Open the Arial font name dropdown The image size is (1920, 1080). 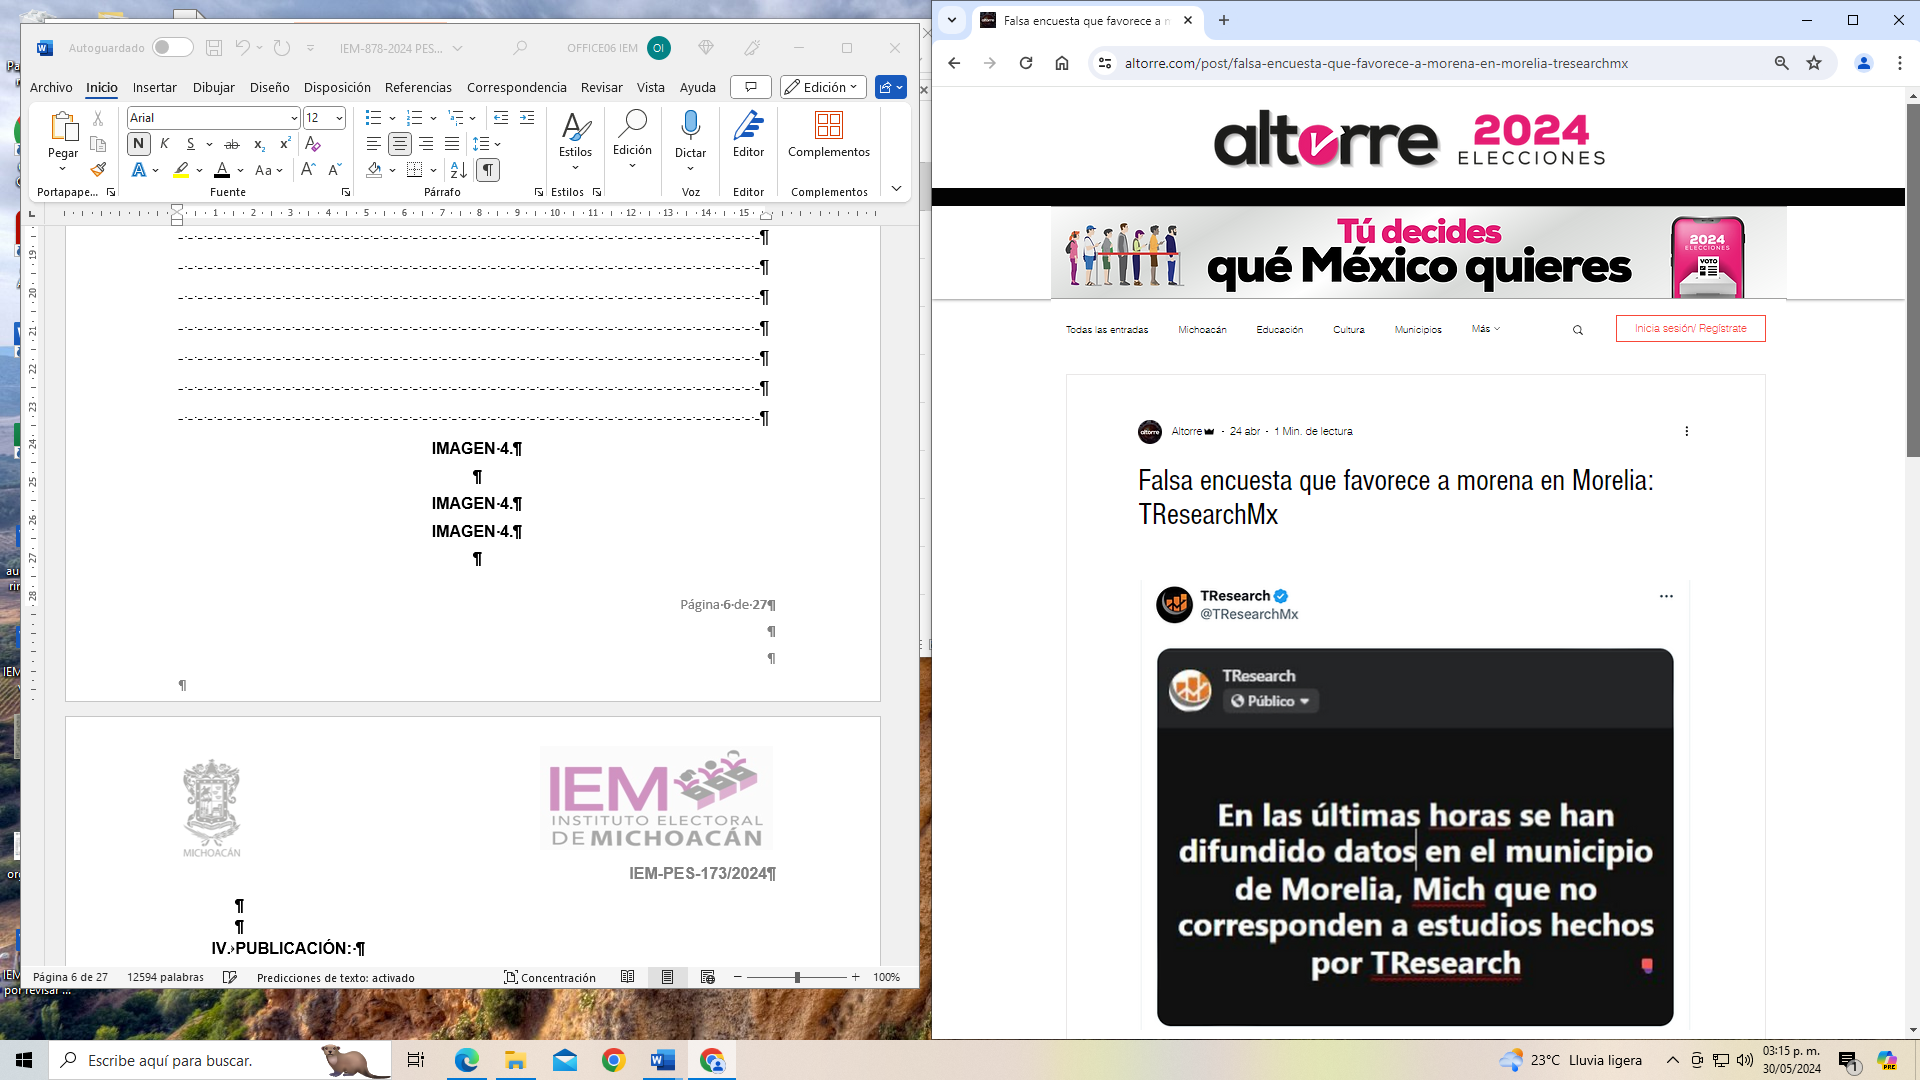click(294, 118)
